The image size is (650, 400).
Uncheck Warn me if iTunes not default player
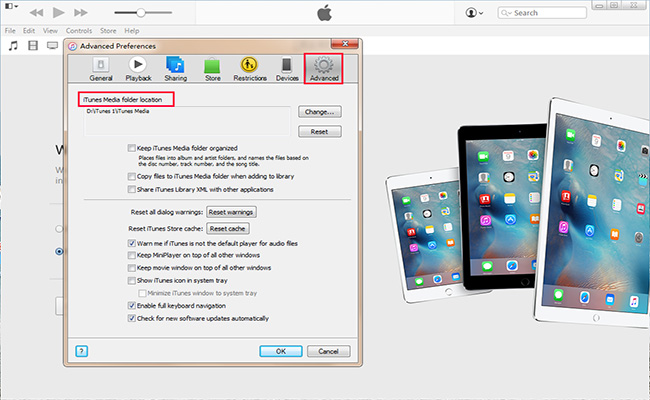[131, 243]
